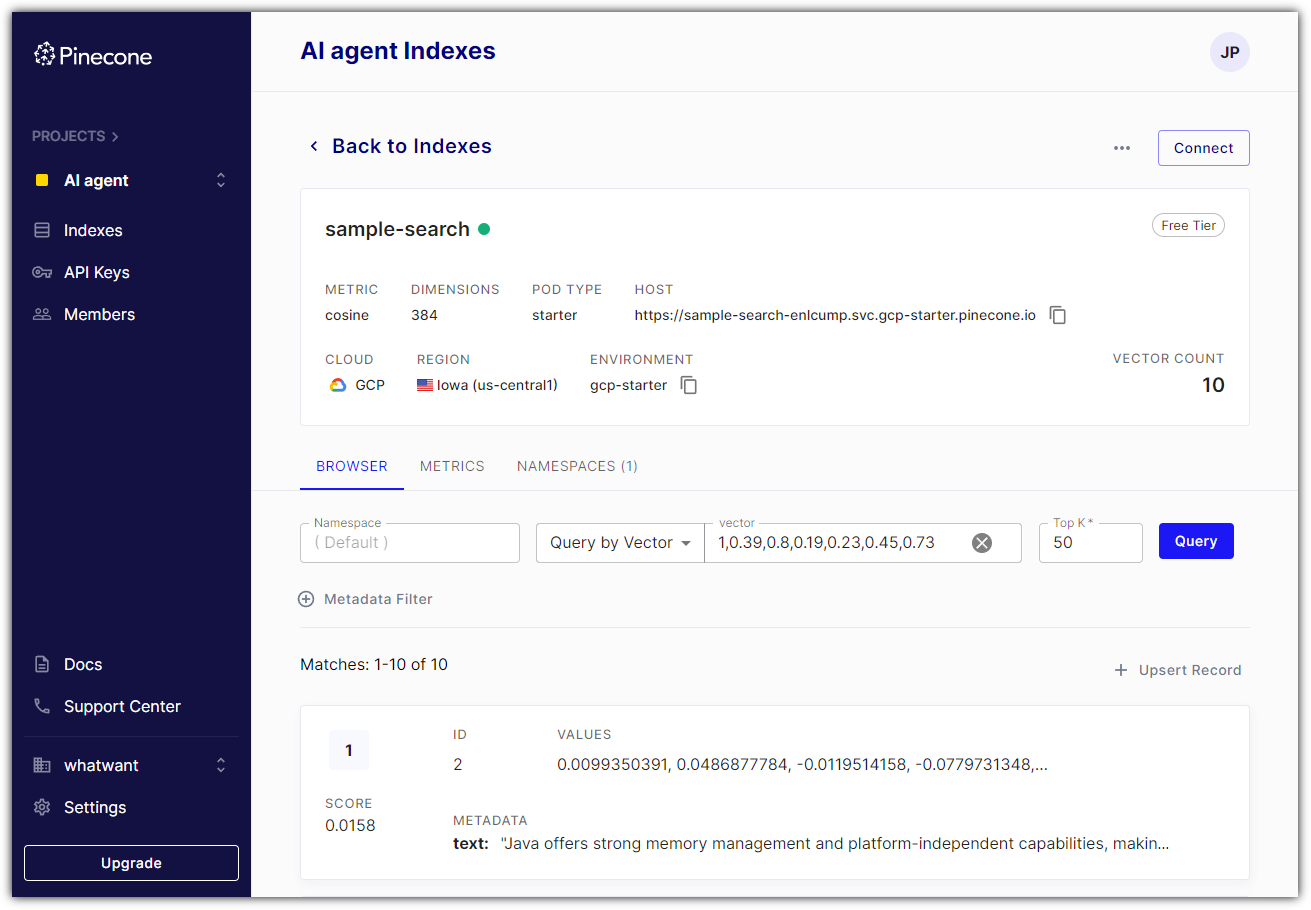Open the three-dots more options menu

pyautogui.click(x=1122, y=148)
